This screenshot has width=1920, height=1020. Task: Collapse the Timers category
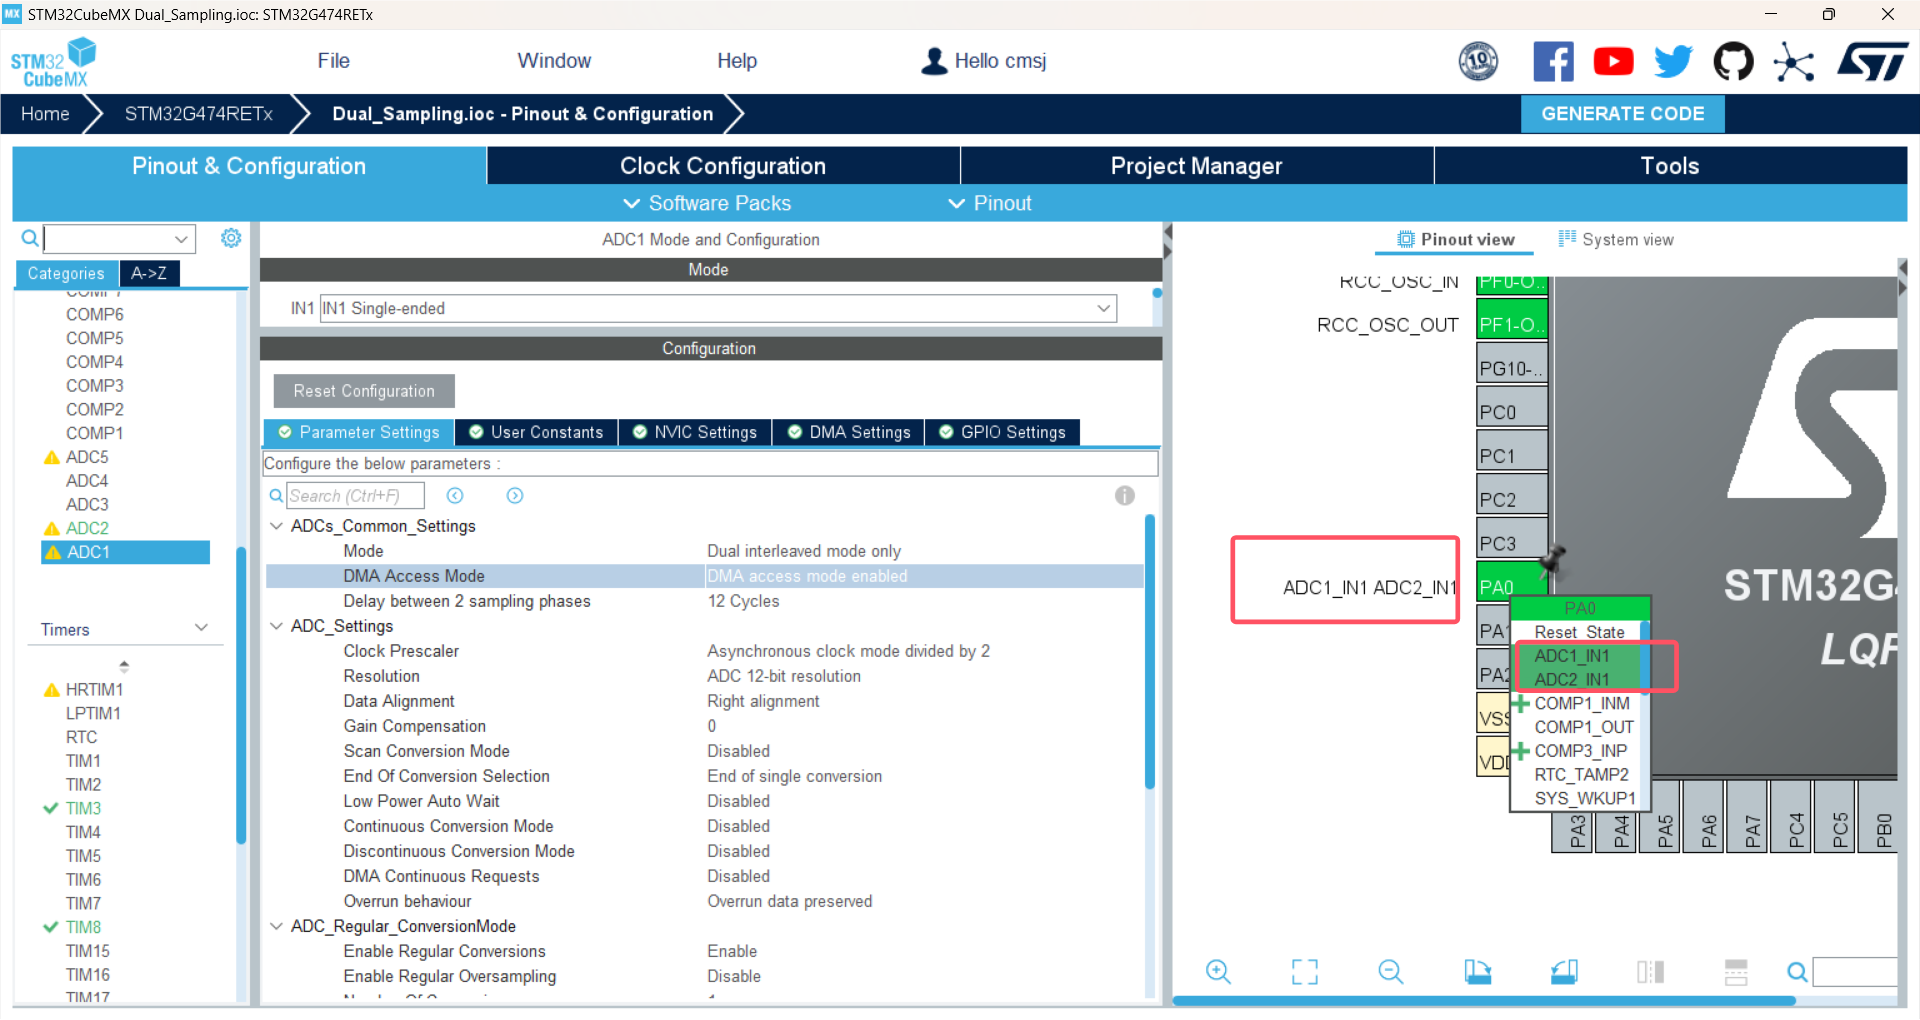tap(201, 628)
